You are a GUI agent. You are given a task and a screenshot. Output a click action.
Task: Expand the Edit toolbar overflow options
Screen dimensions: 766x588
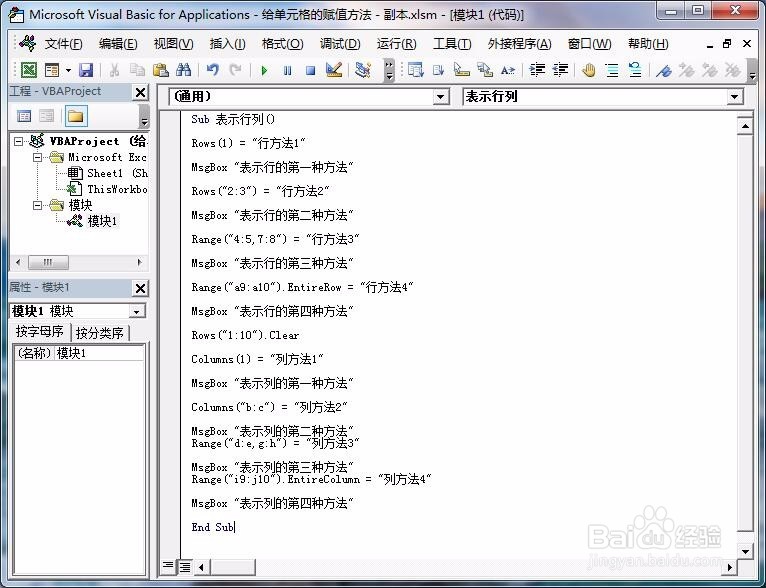pos(752,70)
